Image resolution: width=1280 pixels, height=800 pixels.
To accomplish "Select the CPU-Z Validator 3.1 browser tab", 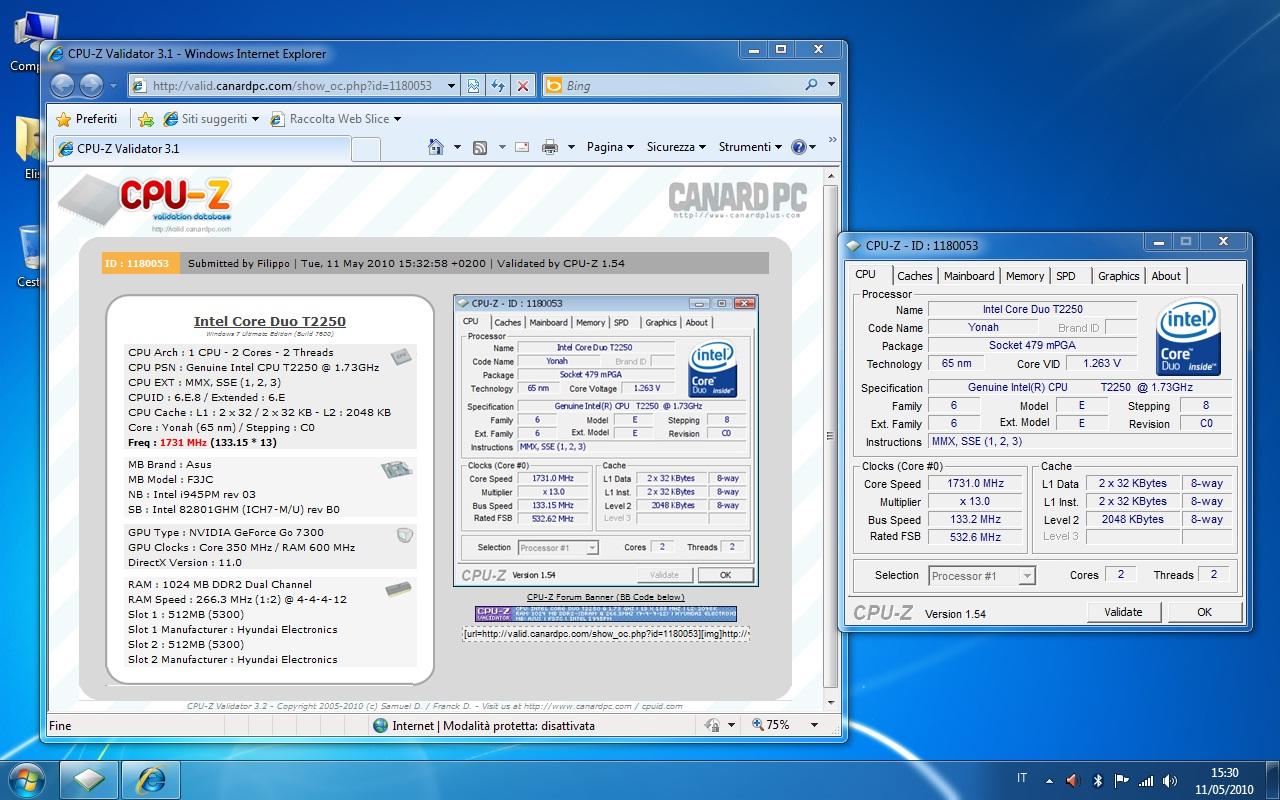I will (201, 149).
